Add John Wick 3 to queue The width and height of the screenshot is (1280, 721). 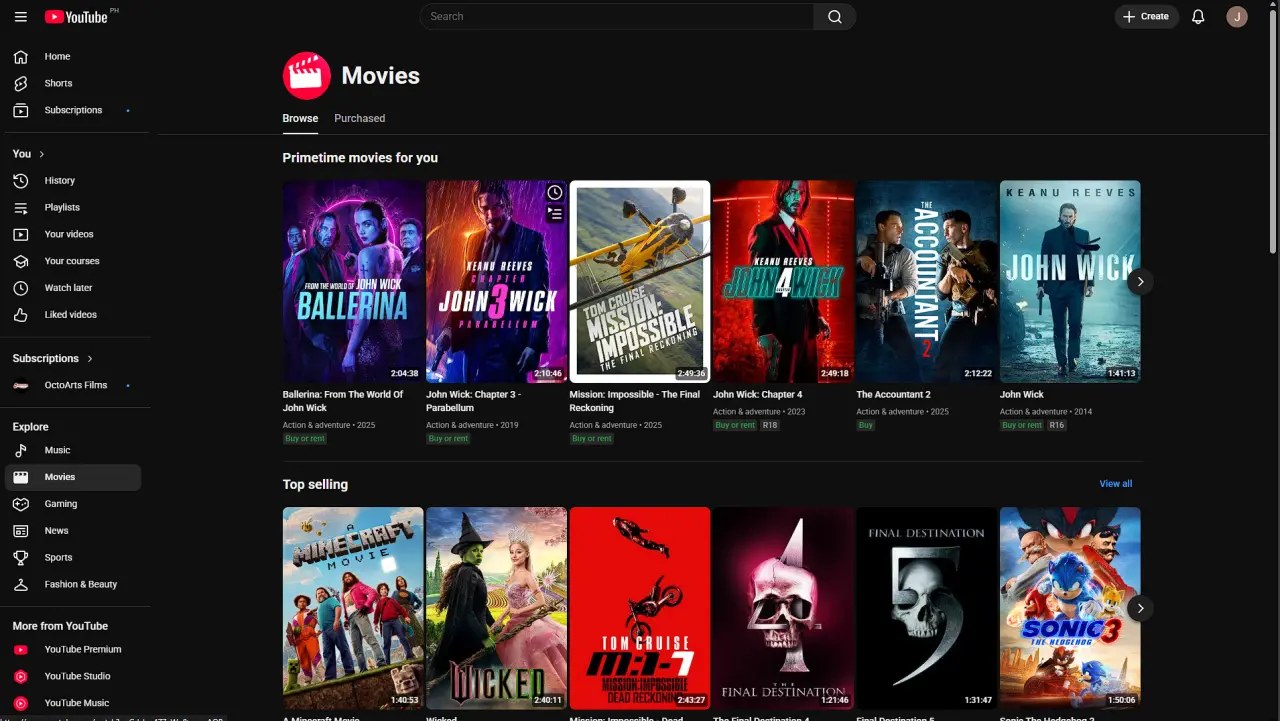tap(555, 213)
